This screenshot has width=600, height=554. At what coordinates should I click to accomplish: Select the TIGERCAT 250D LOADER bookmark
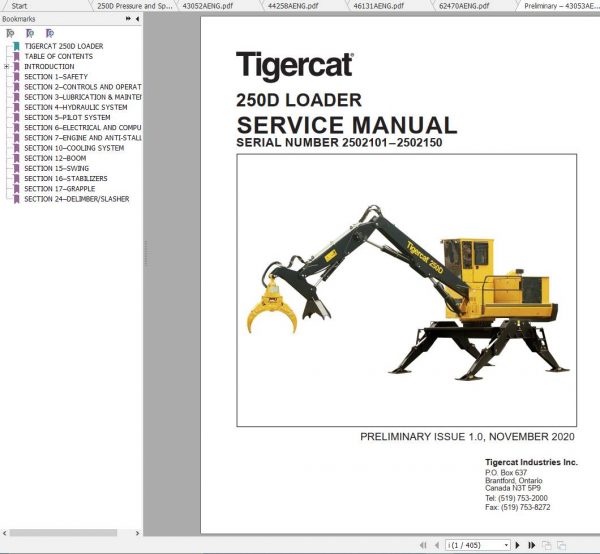click(x=64, y=46)
